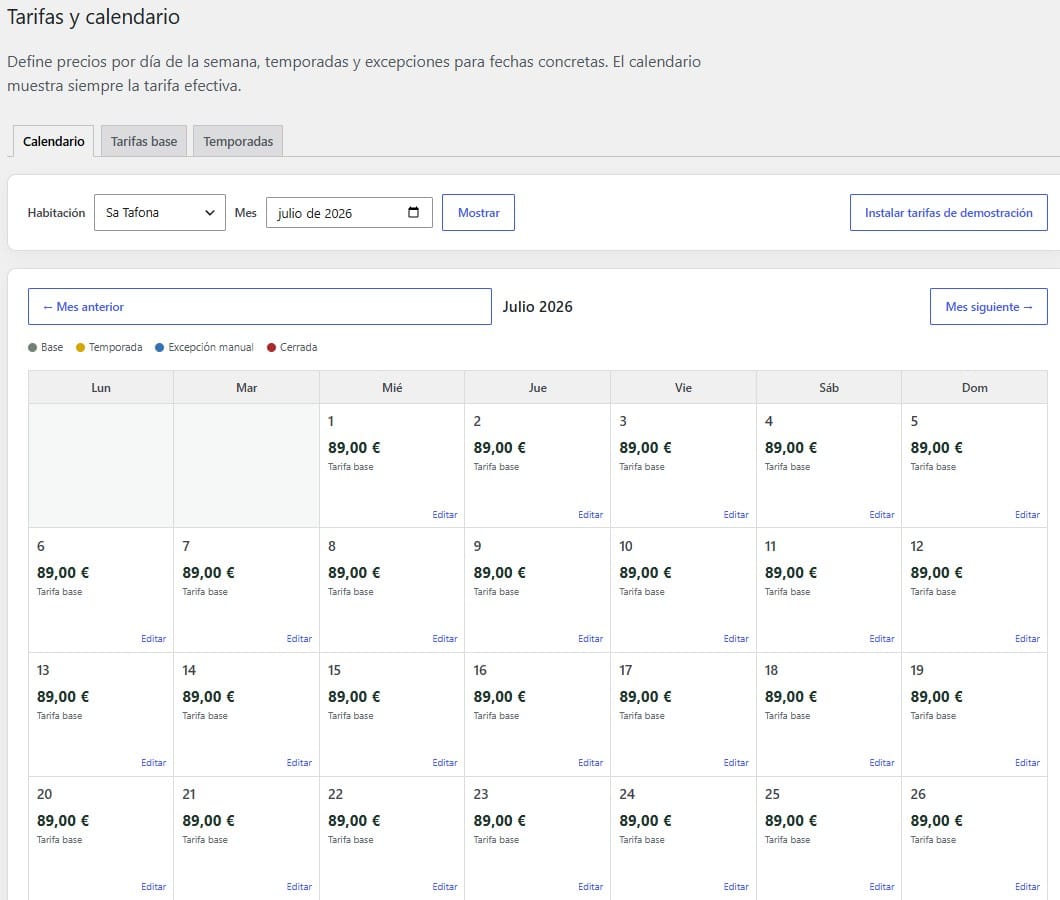Open the Tarifas base tab

144,141
